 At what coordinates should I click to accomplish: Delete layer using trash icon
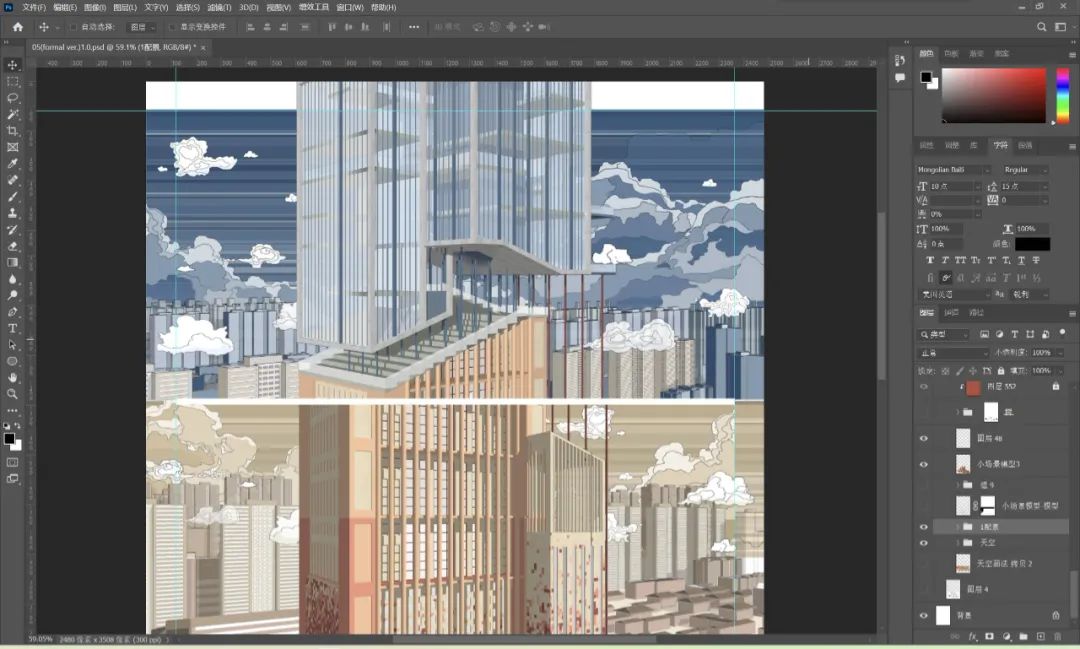point(1057,637)
